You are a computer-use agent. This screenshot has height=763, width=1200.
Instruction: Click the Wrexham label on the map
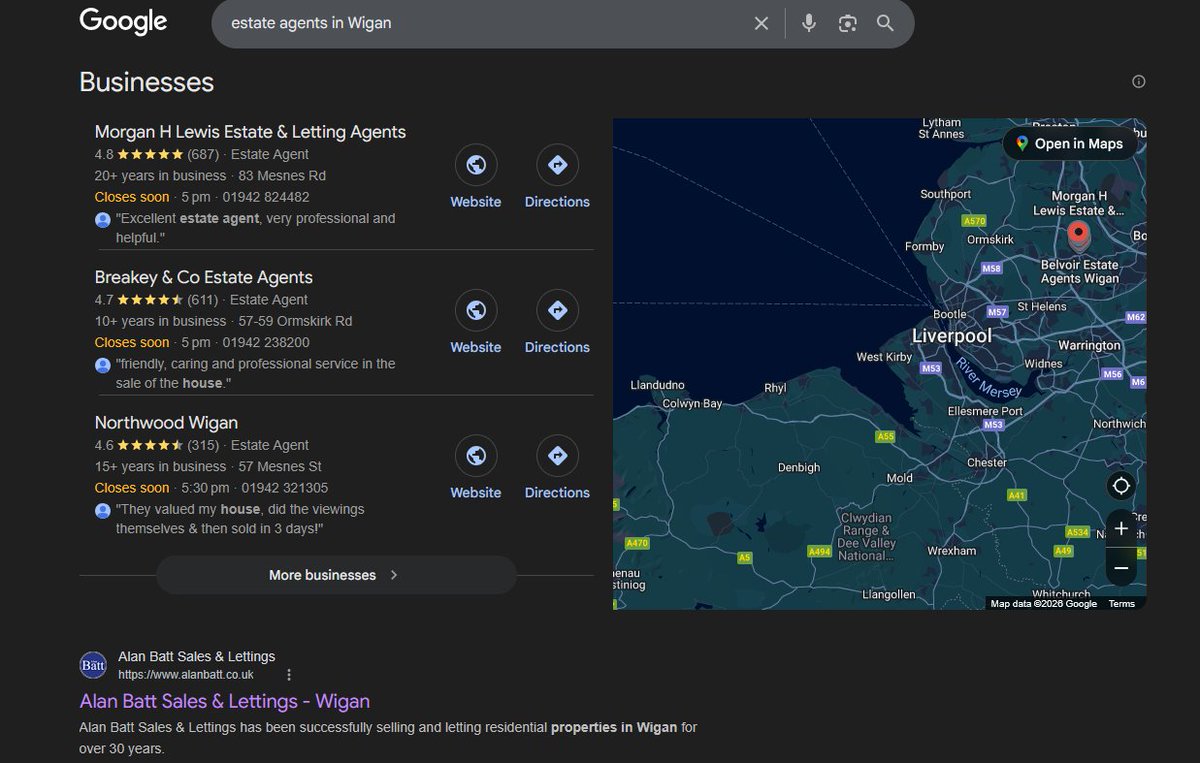click(x=951, y=551)
